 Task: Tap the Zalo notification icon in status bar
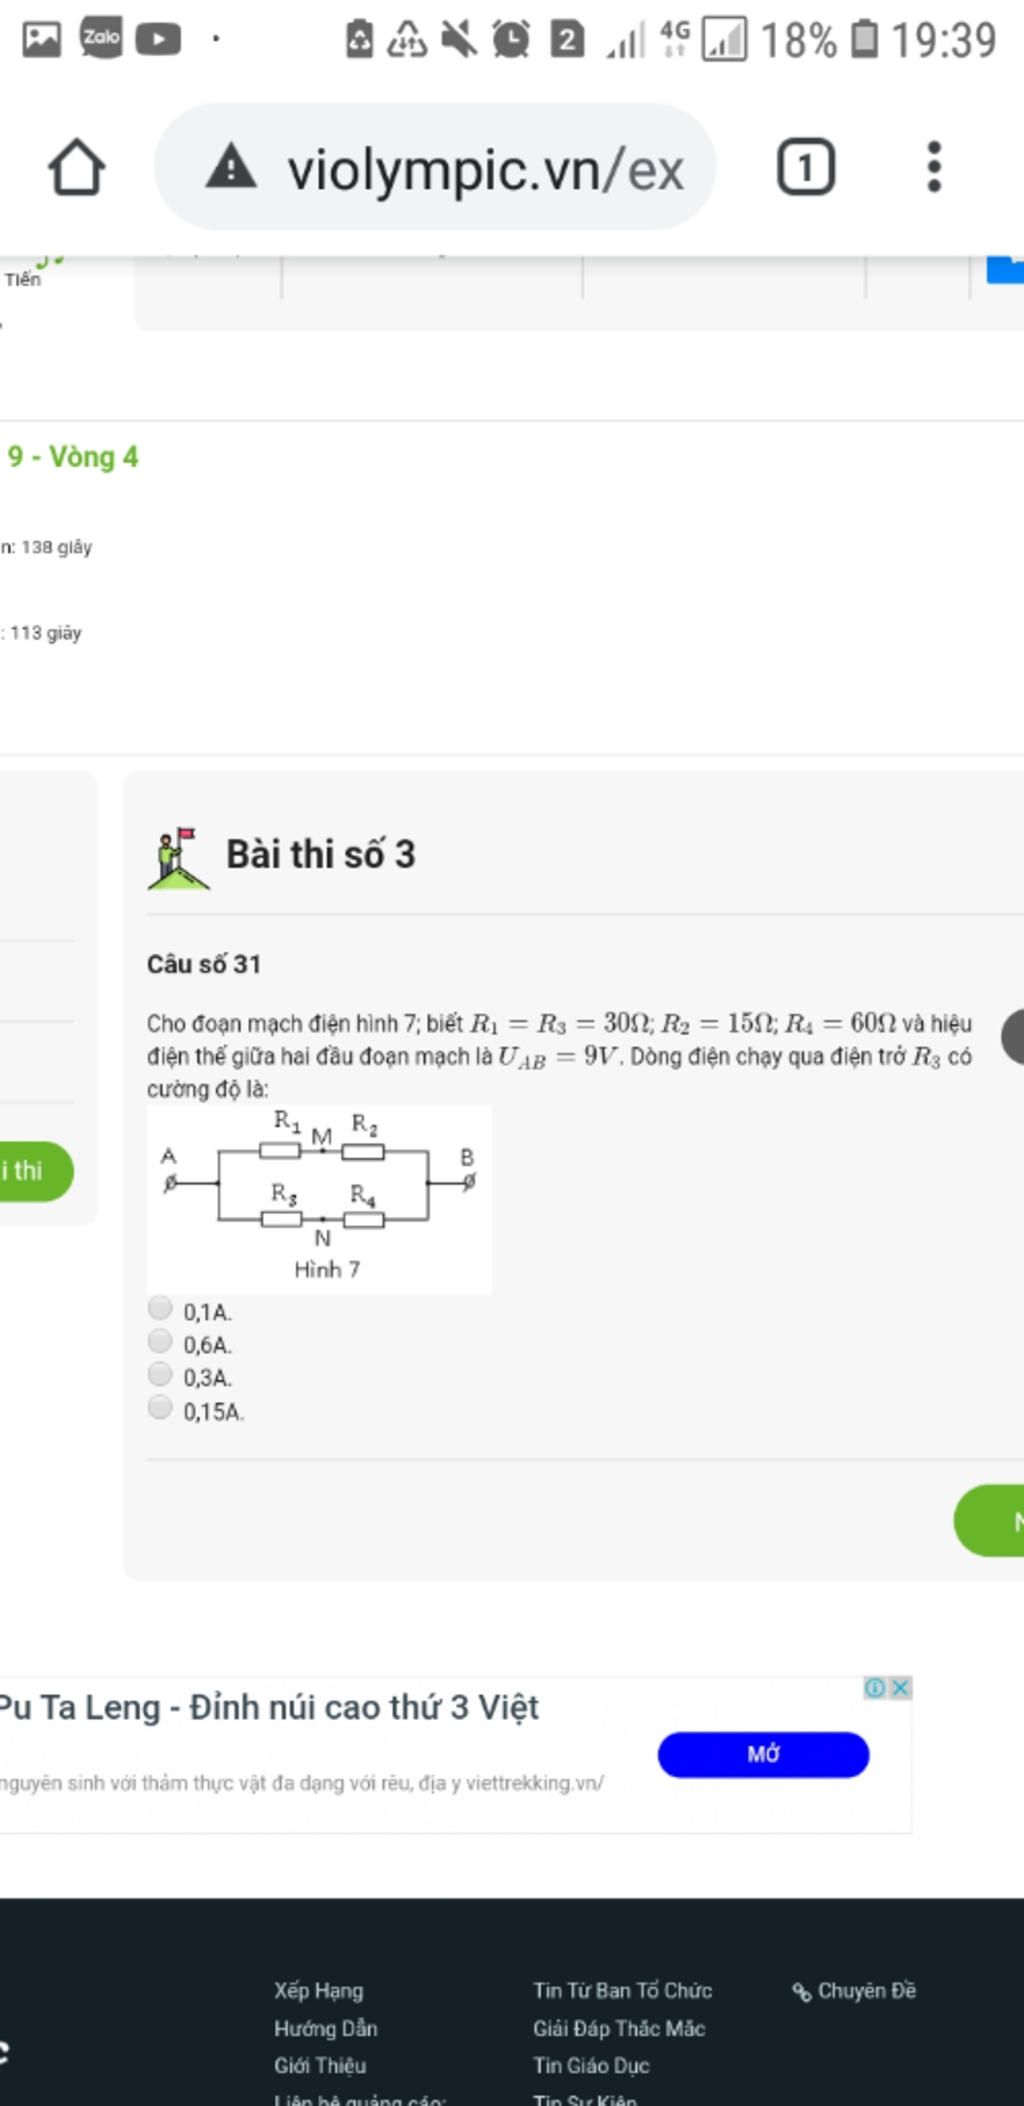tap(101, 38)
